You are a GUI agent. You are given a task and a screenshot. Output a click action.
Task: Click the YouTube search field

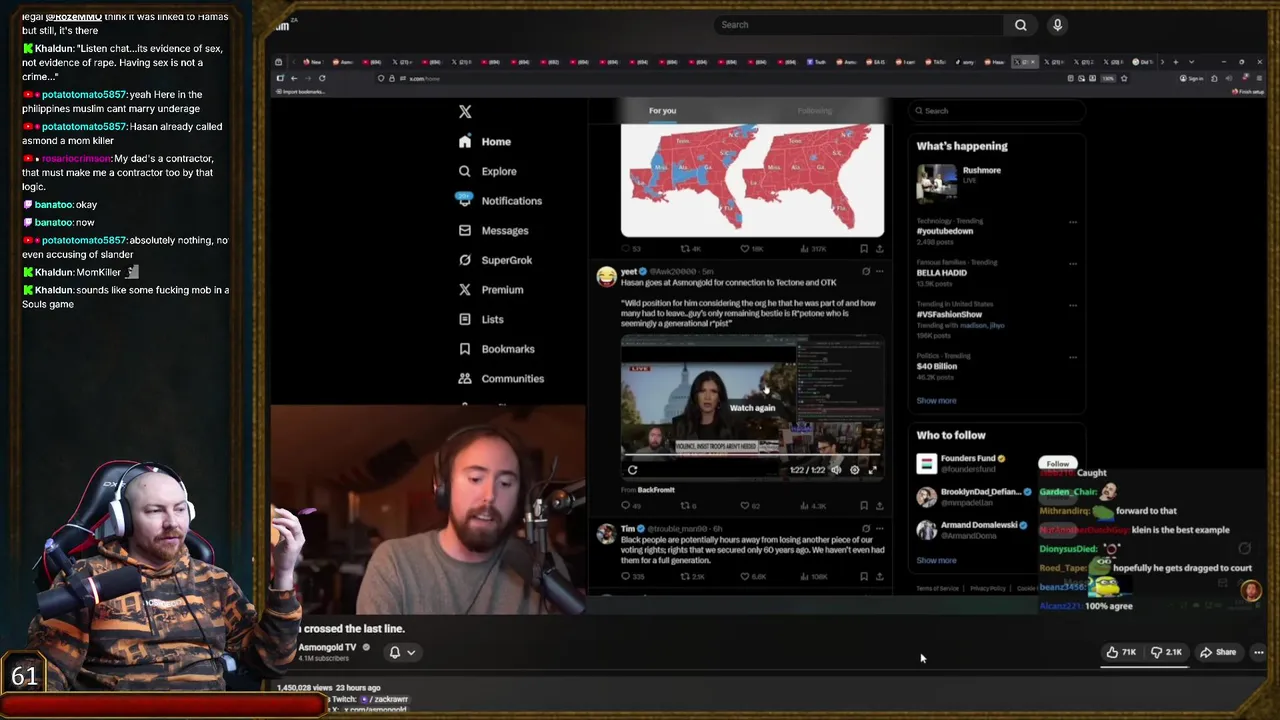point(860,25)
